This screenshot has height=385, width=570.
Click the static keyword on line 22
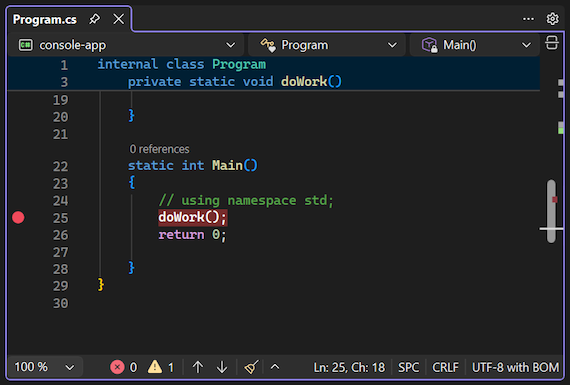click(x=151, y=166)
